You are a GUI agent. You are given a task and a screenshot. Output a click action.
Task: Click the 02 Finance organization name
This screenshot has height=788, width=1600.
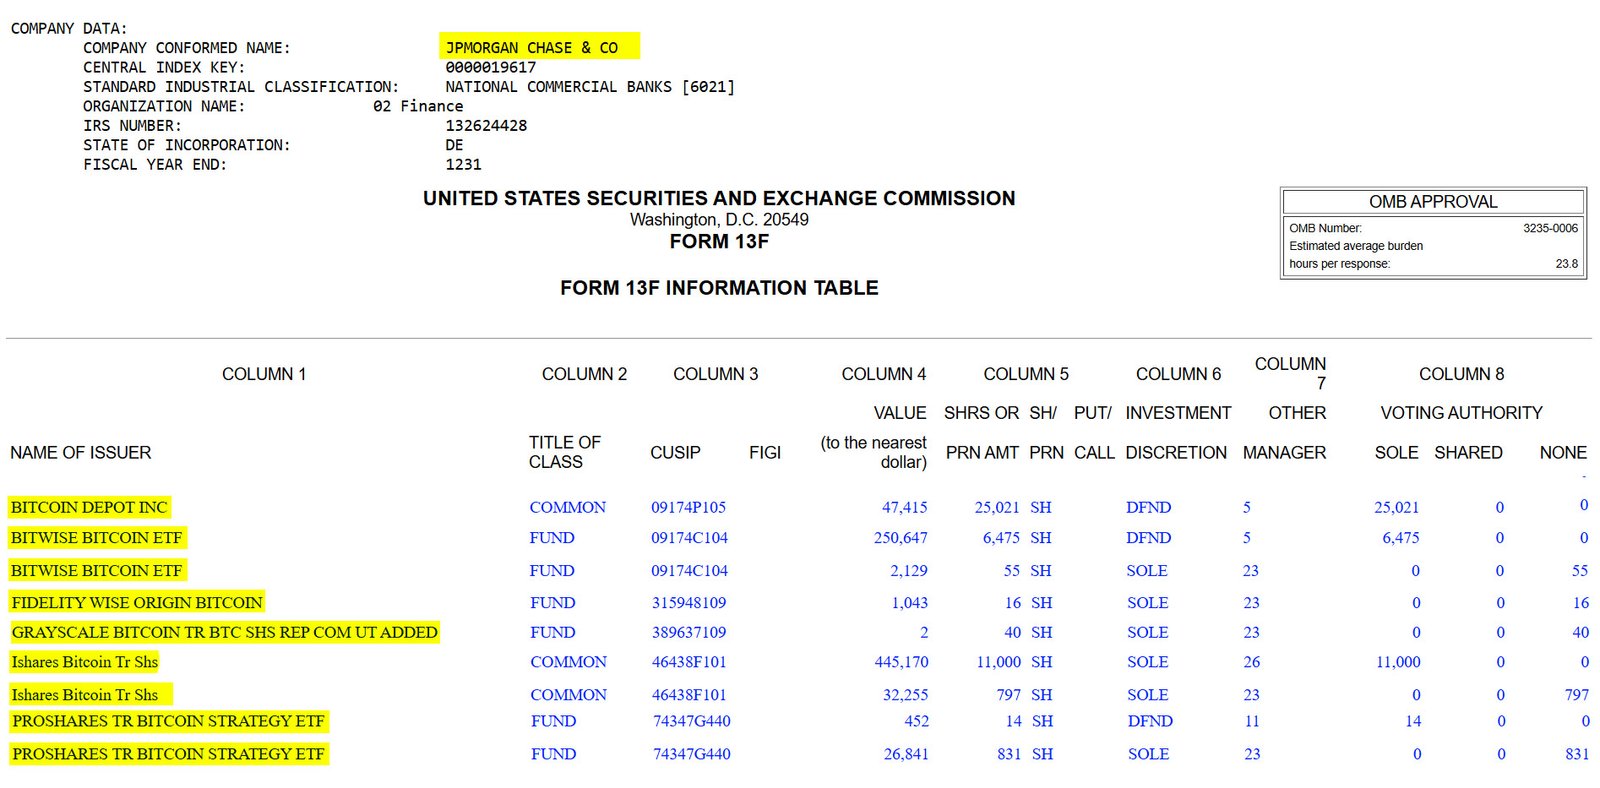tap(418, 106)
